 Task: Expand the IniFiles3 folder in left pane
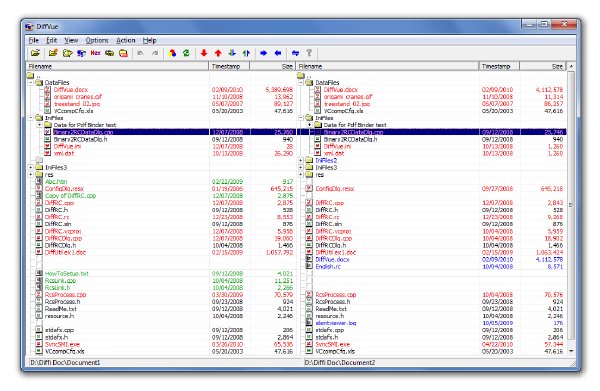point(31,167)
